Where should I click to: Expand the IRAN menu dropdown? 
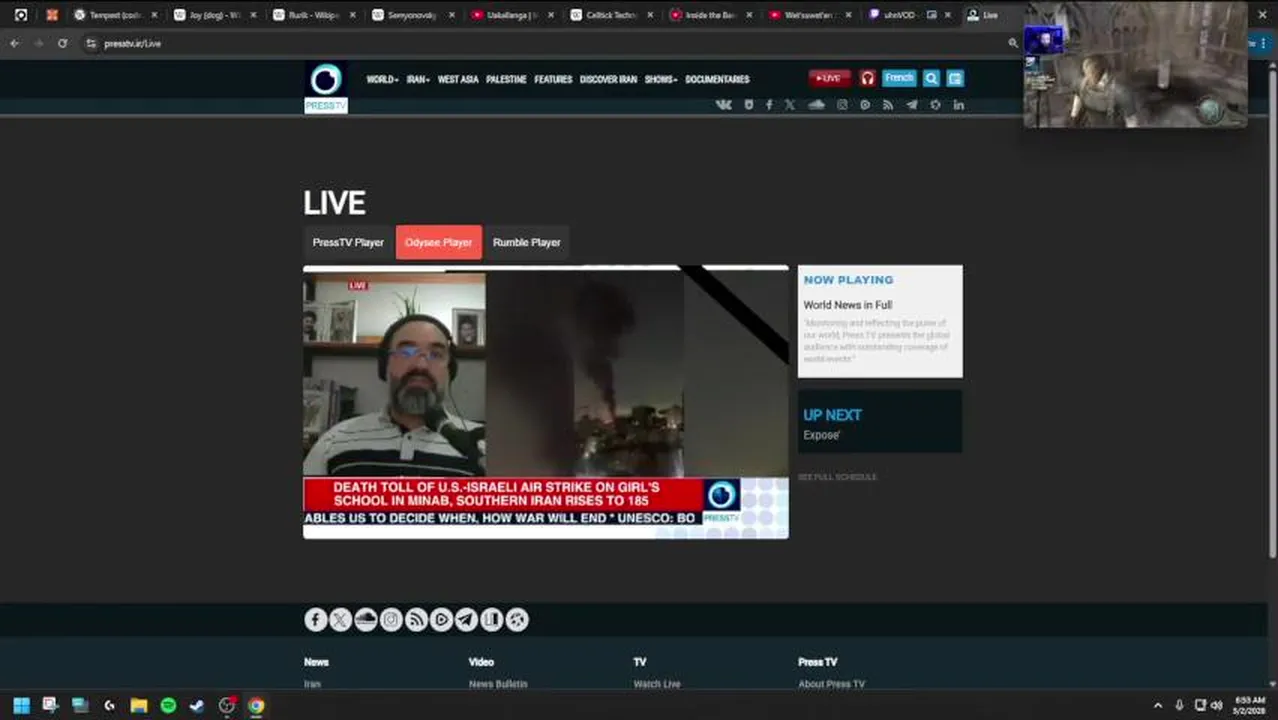point(418,79)
